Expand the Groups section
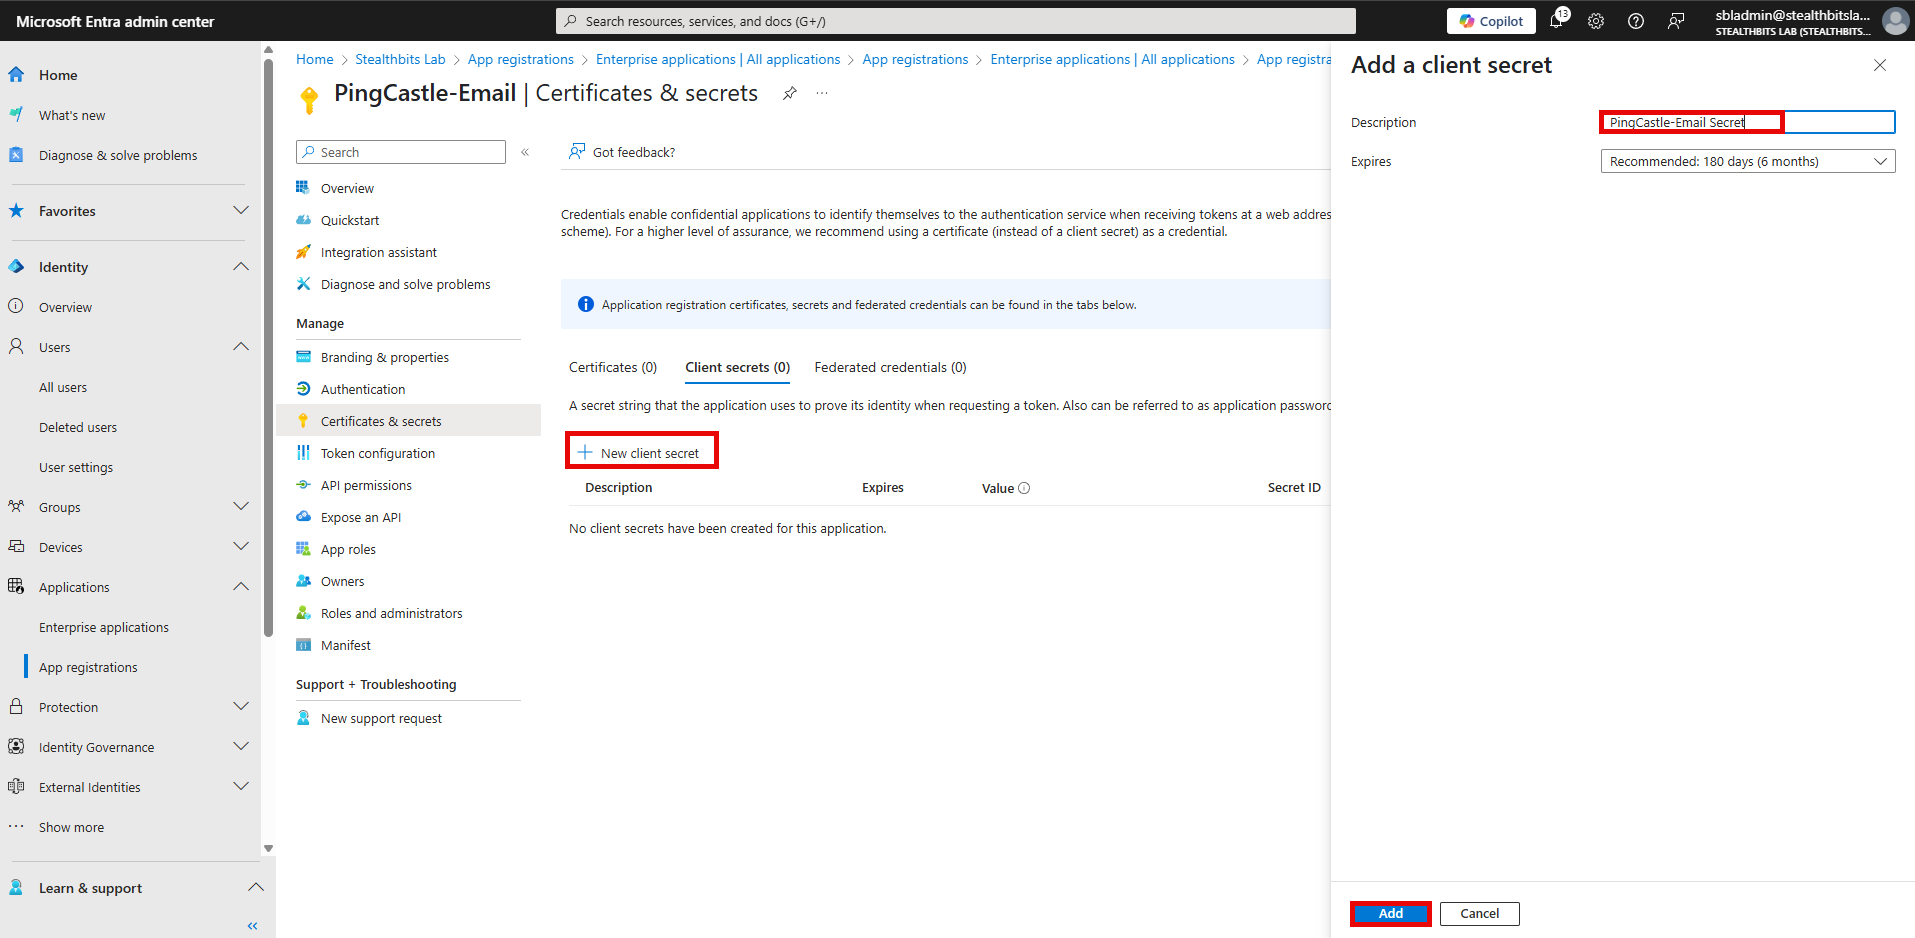Viewport: 1915px width, 938px height. [x=241, y=507]
